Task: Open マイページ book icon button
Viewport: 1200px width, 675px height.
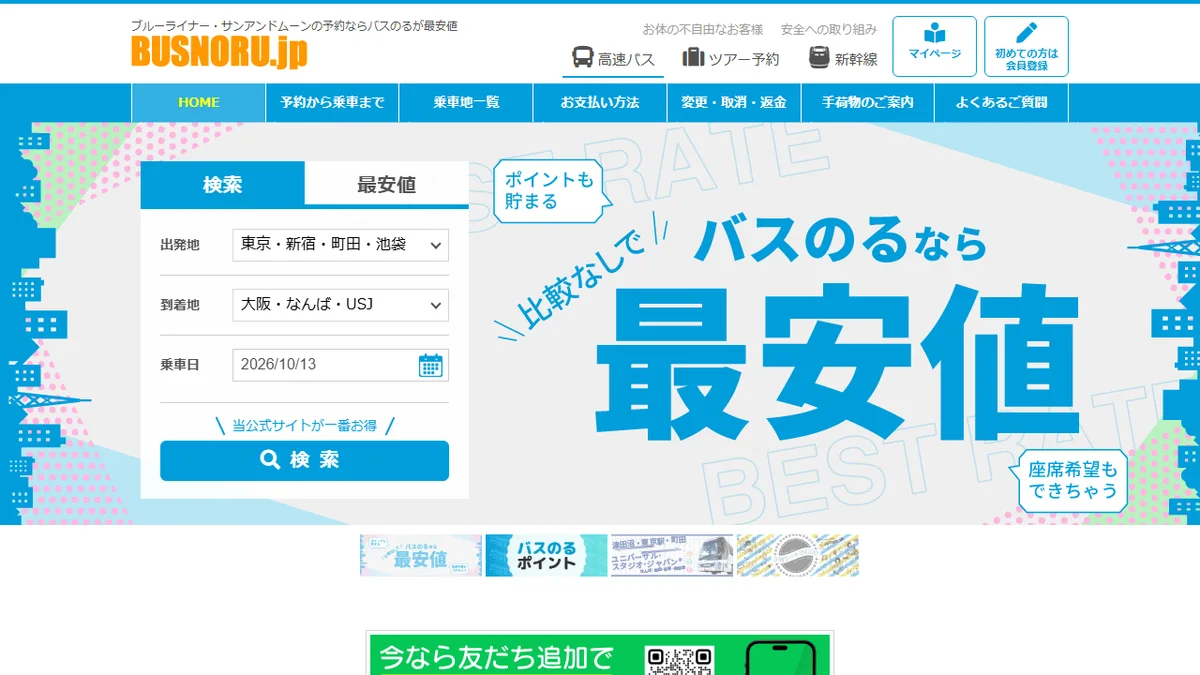Action: pyautogui.click(x=934, y=46)
